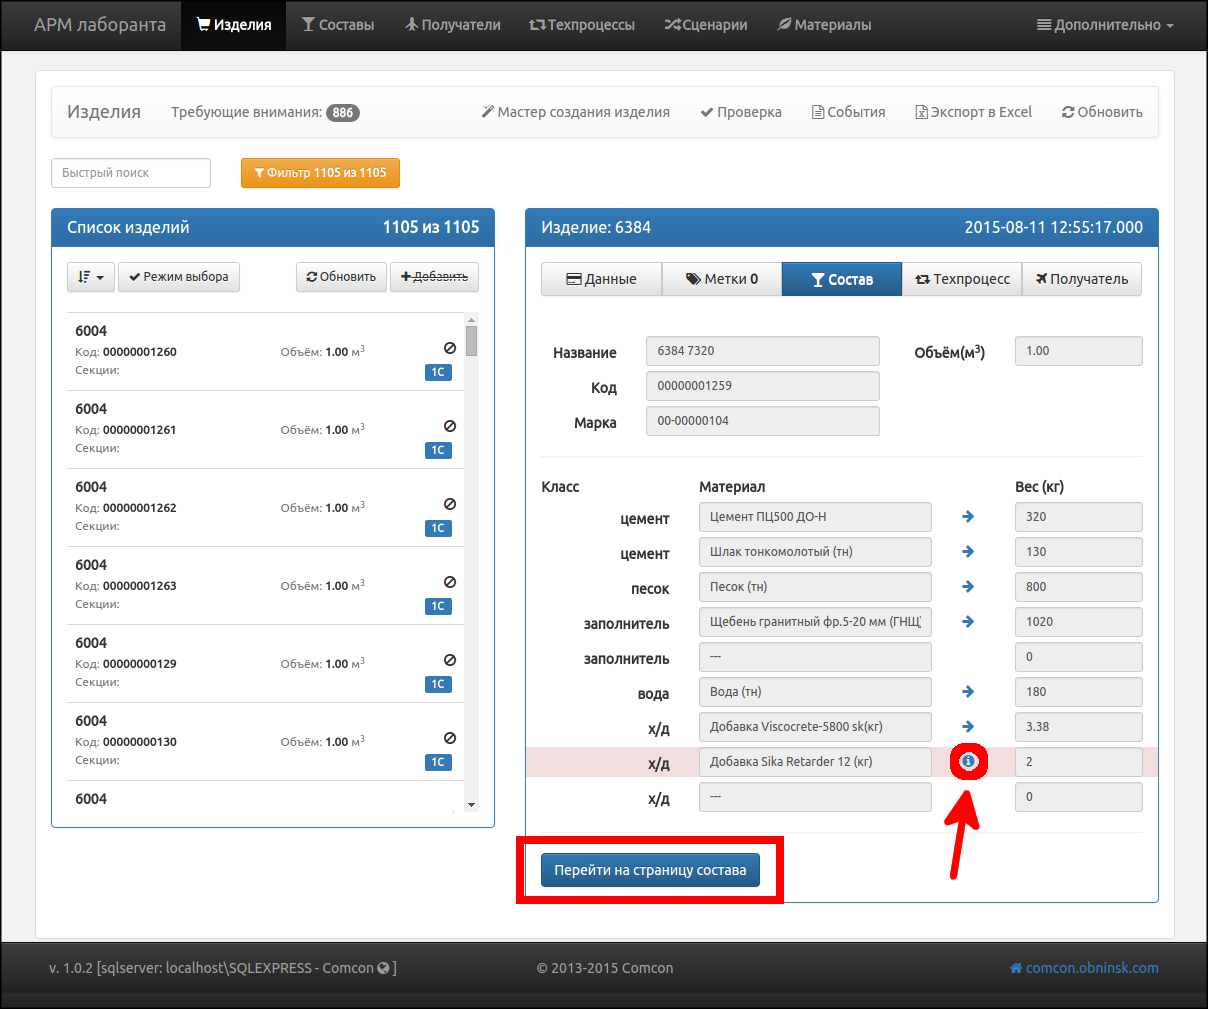Screen dimensions: 1208x1009
Task: Click the 1C badge on item 00000001262
Action: point(438,528)
